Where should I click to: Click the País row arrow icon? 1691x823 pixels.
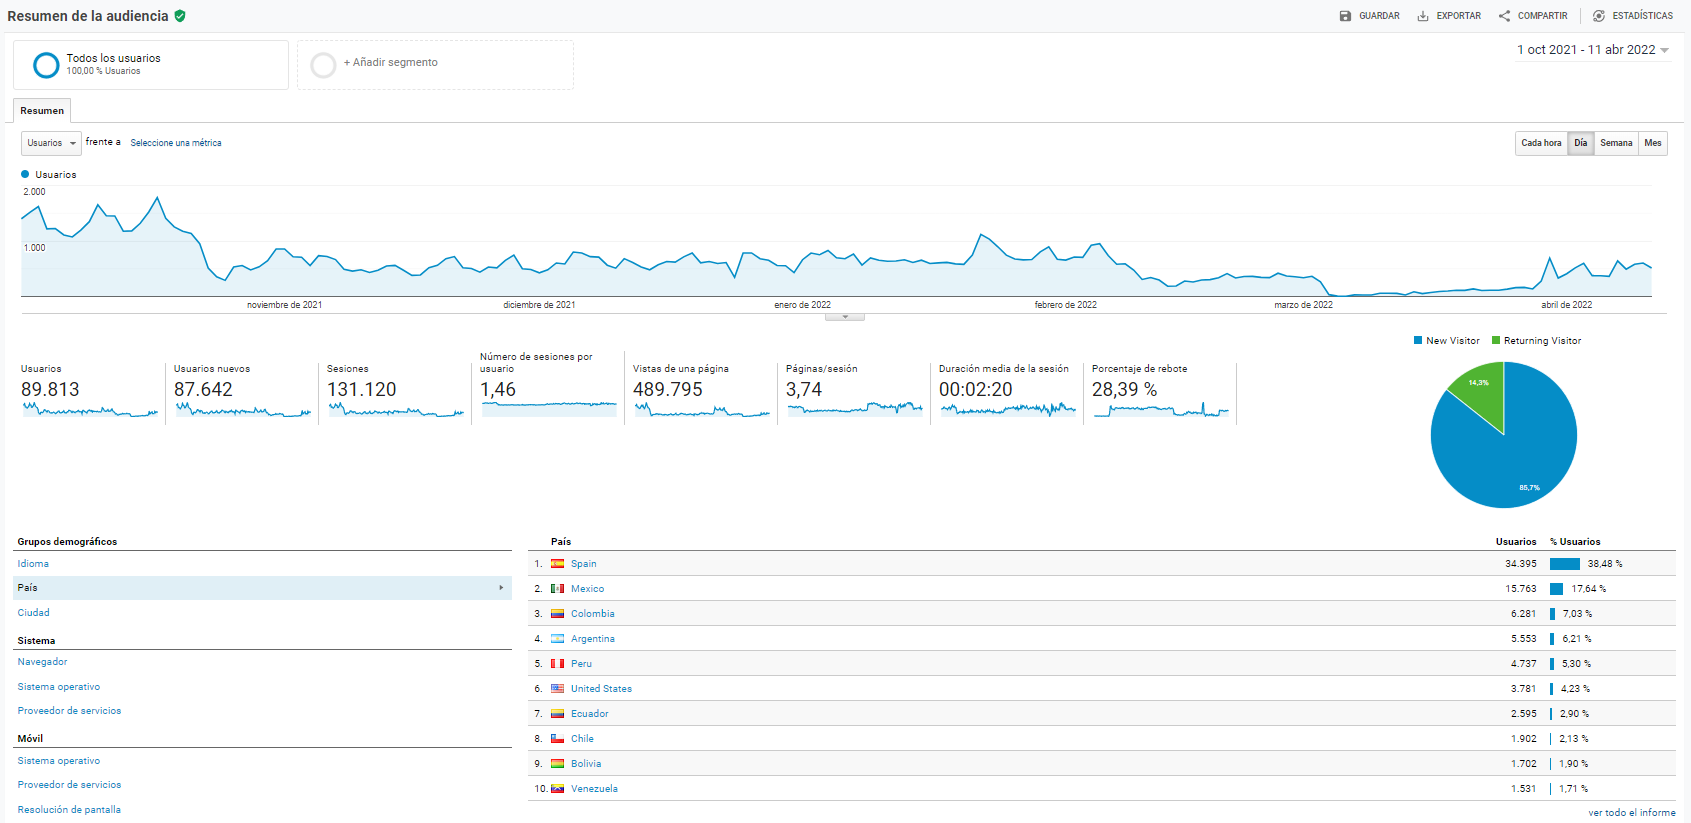[501, 588]
